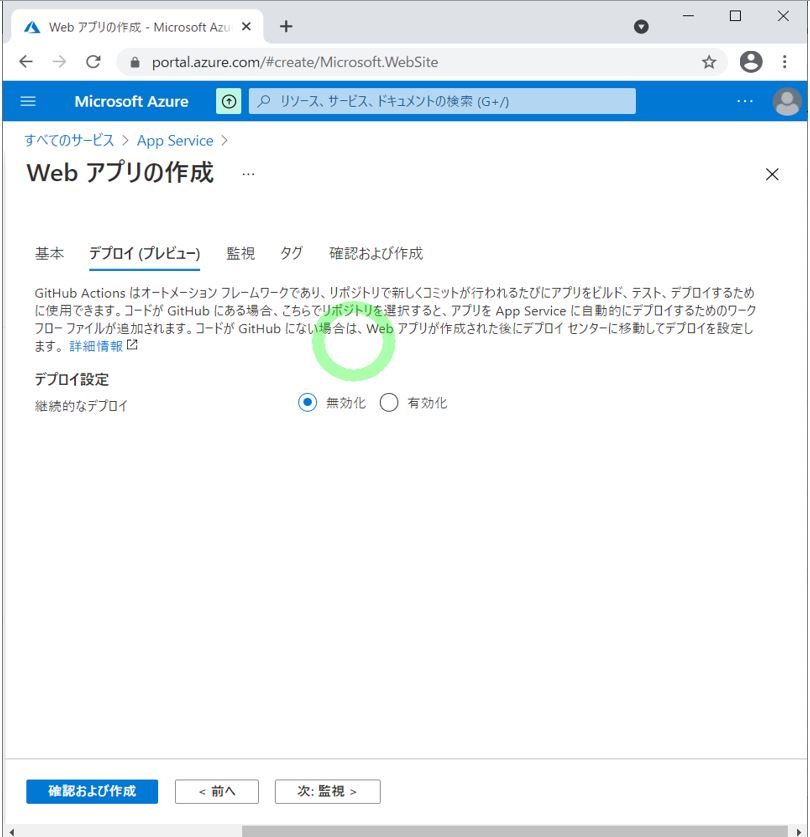Image resolution: width=810 pixels, height=837 pixels.
Task: Click the 次: 監視 > button
Action: click(x=327, y=791)
